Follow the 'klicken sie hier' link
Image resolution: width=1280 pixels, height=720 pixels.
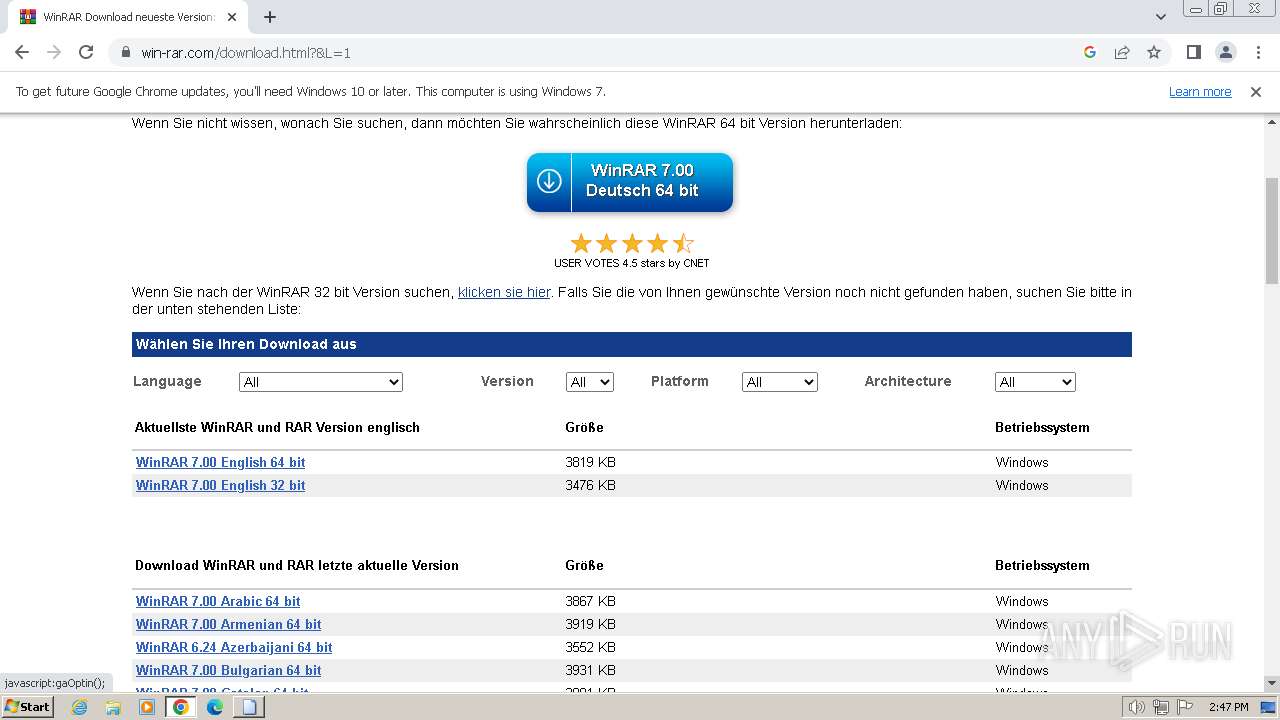(x=504, y=292)
